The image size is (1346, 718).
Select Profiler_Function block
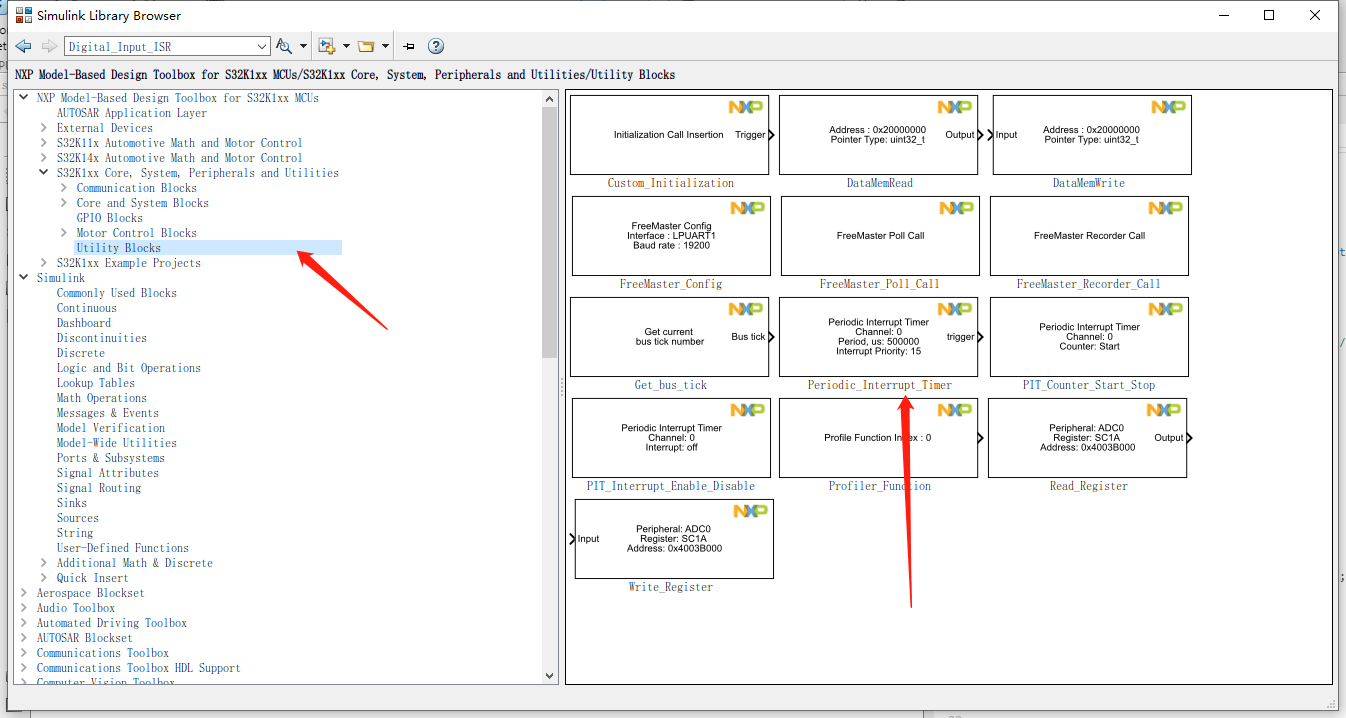pyautogui.click(x=878, y=438)
